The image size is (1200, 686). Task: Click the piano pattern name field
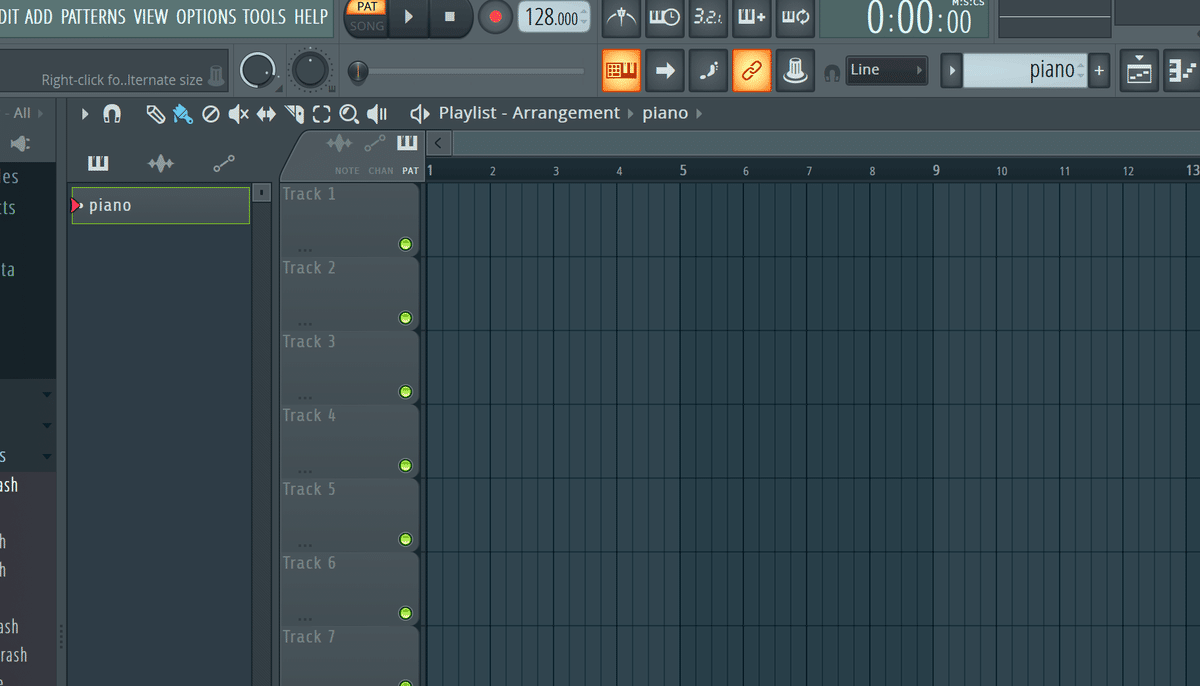[x=1024, y=70]
